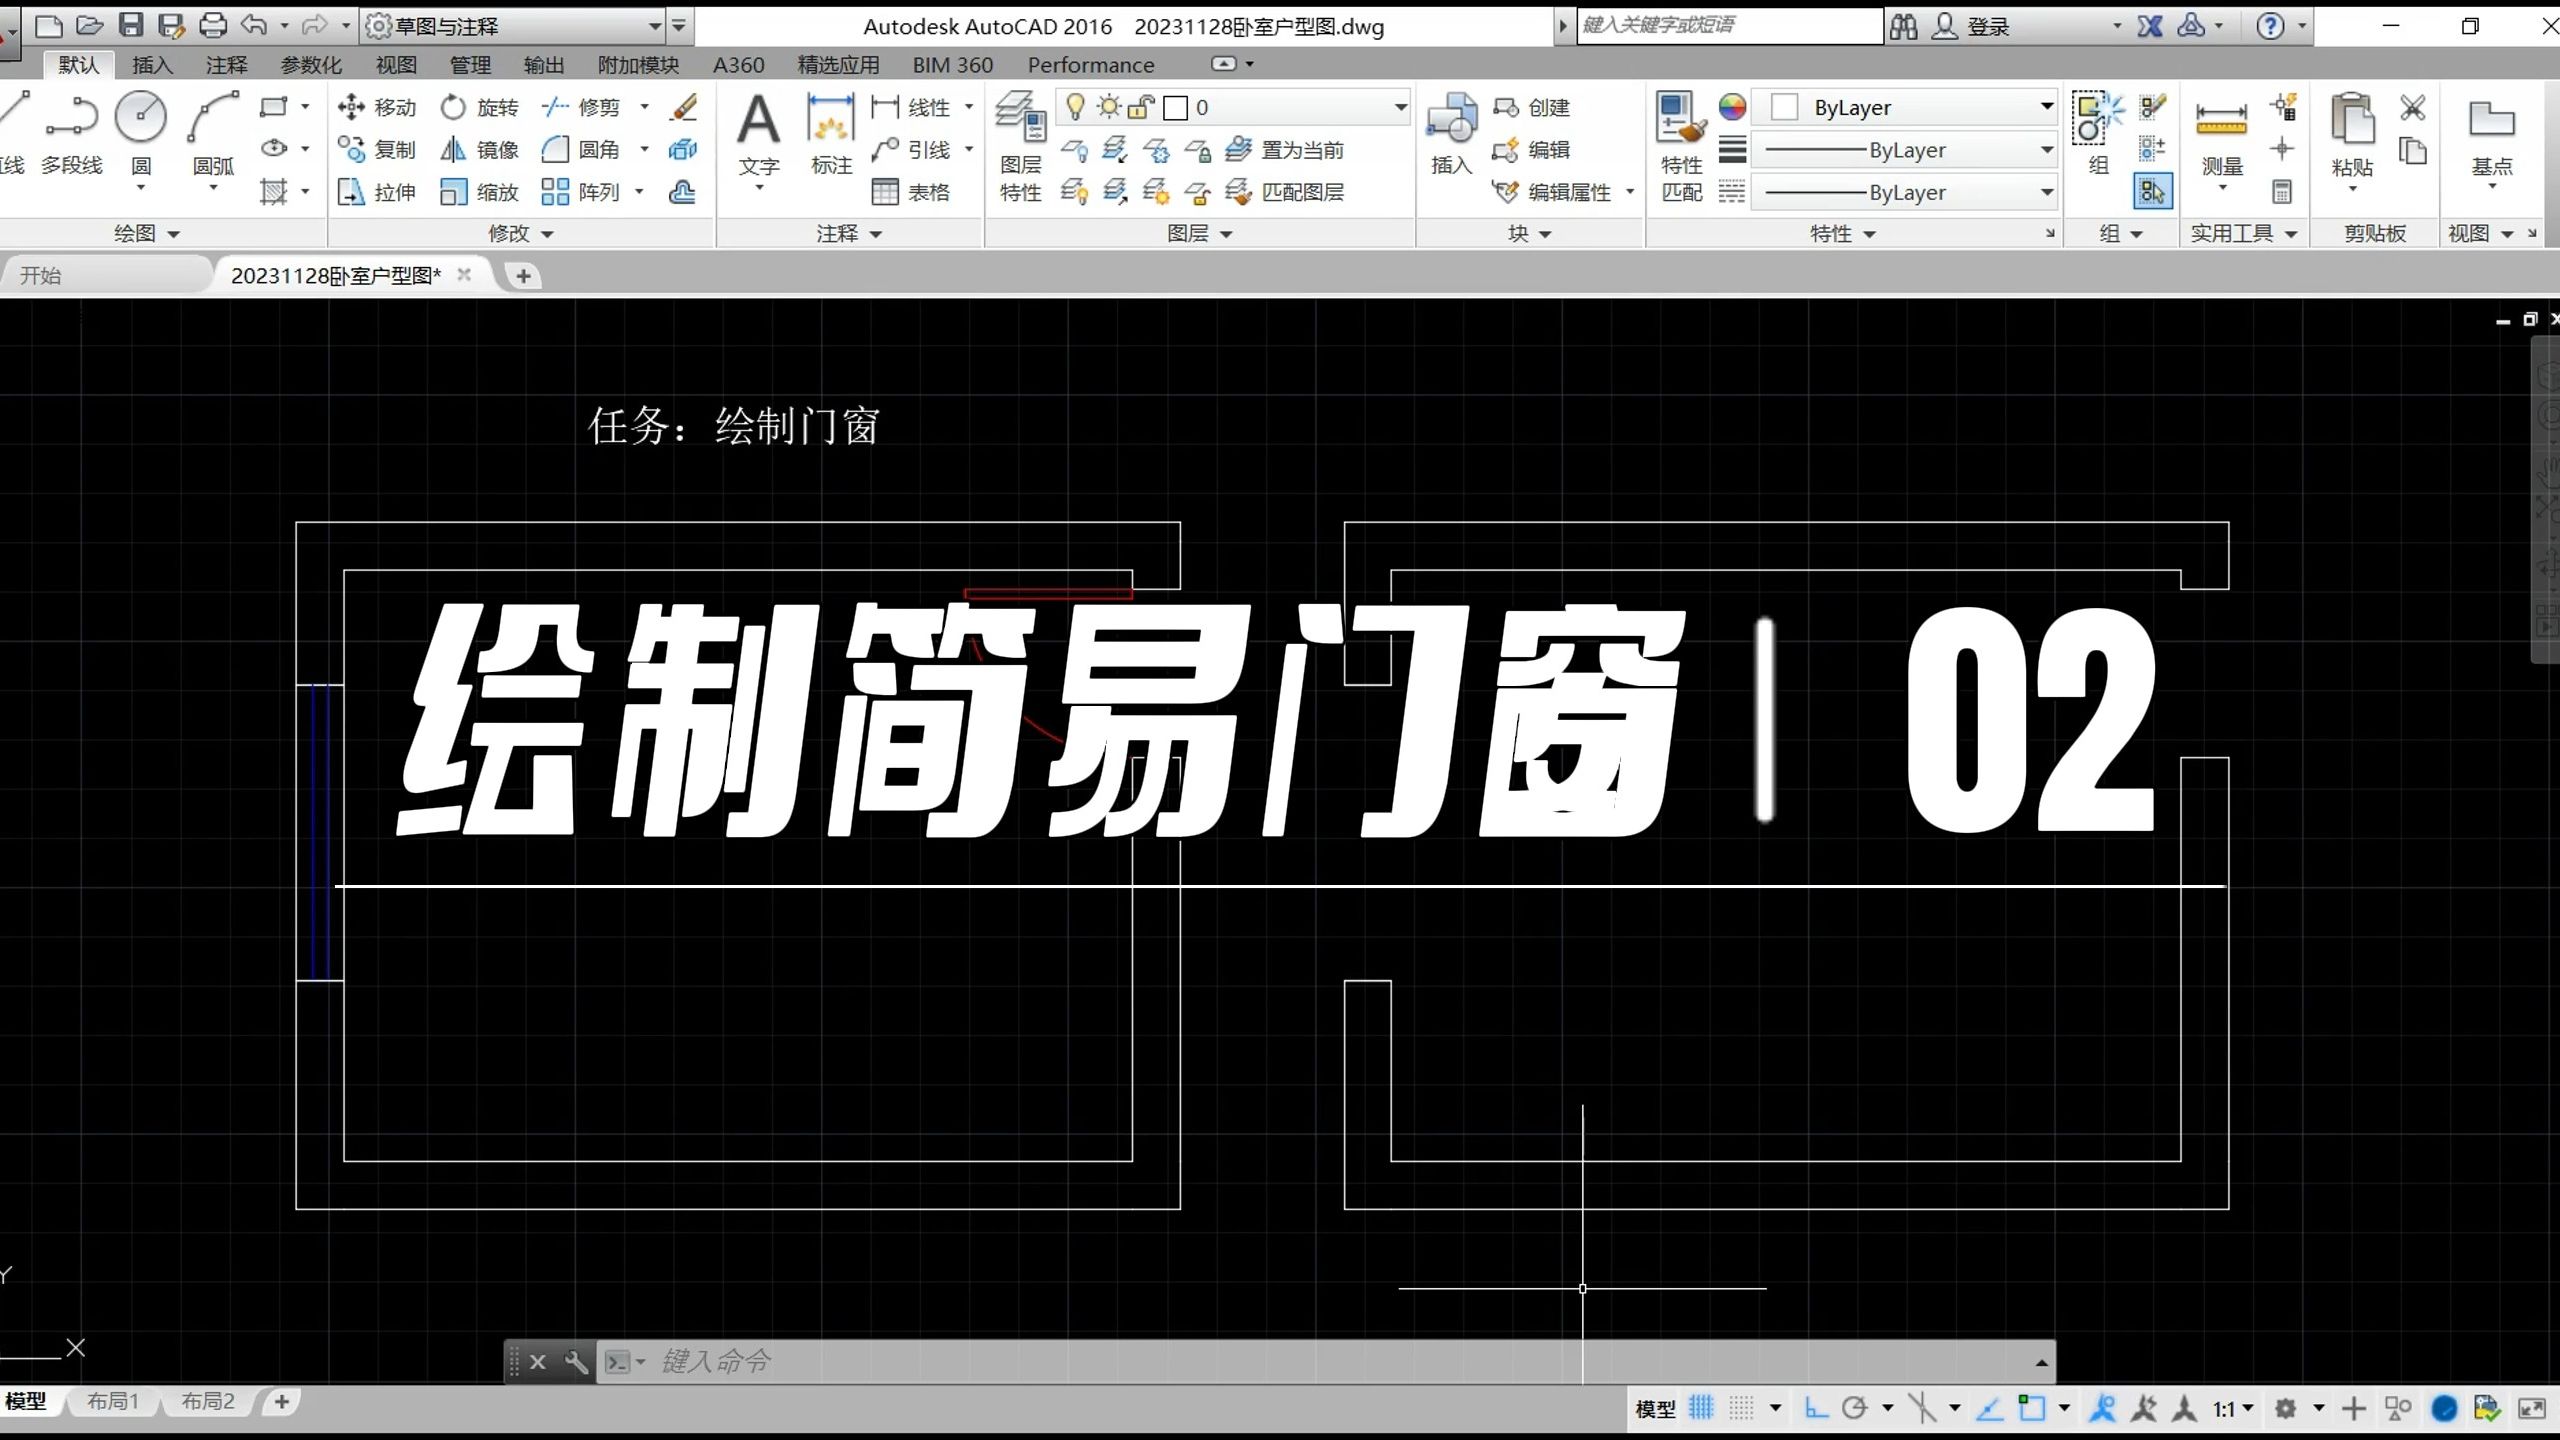2560x1440 pixels.
Task: Click the Trim (修剪) tool icon
Action: coord(556,107)
